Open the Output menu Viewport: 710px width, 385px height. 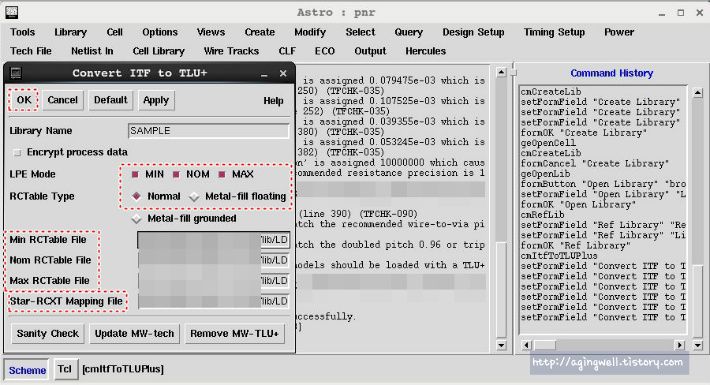[x=370, y=51]
